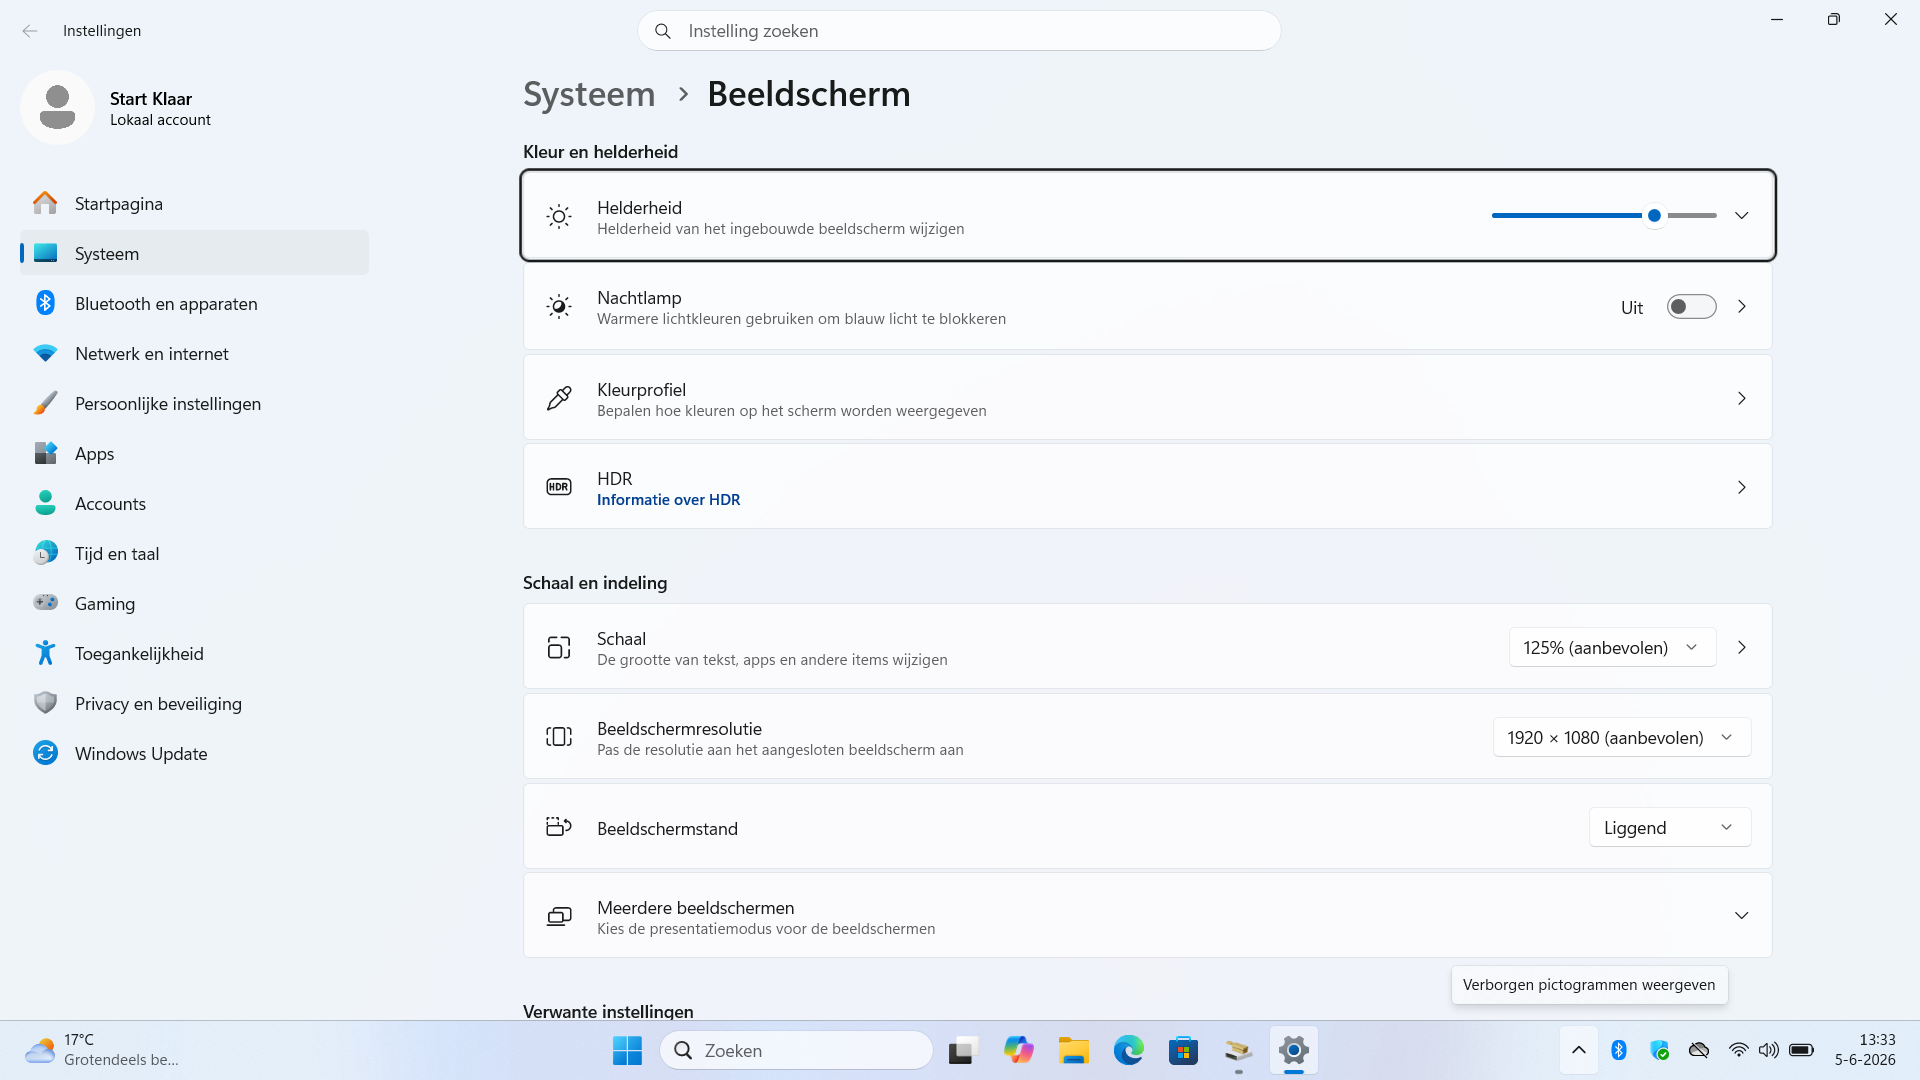Click the Bluetooth tray icon
Viewport: 1920px width, 1080px height.
click(1619, 1050)
